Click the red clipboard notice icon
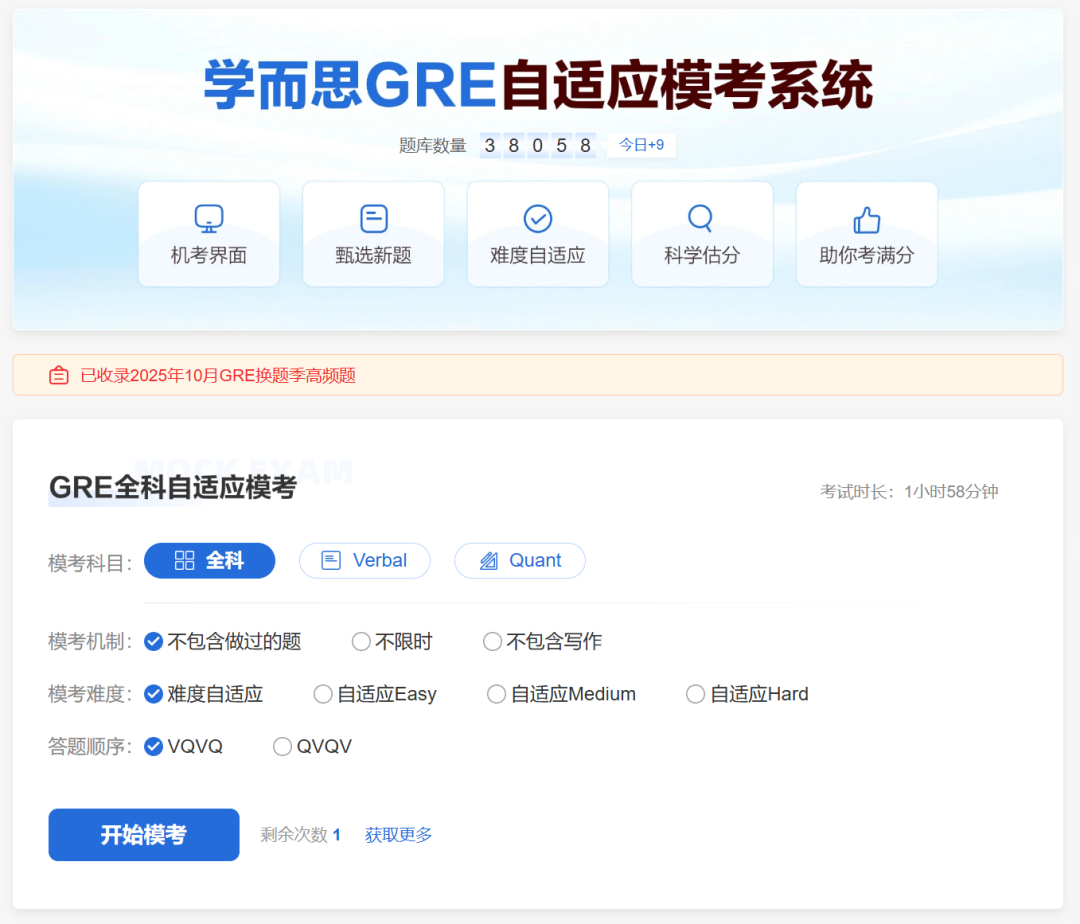Image resolution: width=1080 pixels, height=924 pixels. 59,375
